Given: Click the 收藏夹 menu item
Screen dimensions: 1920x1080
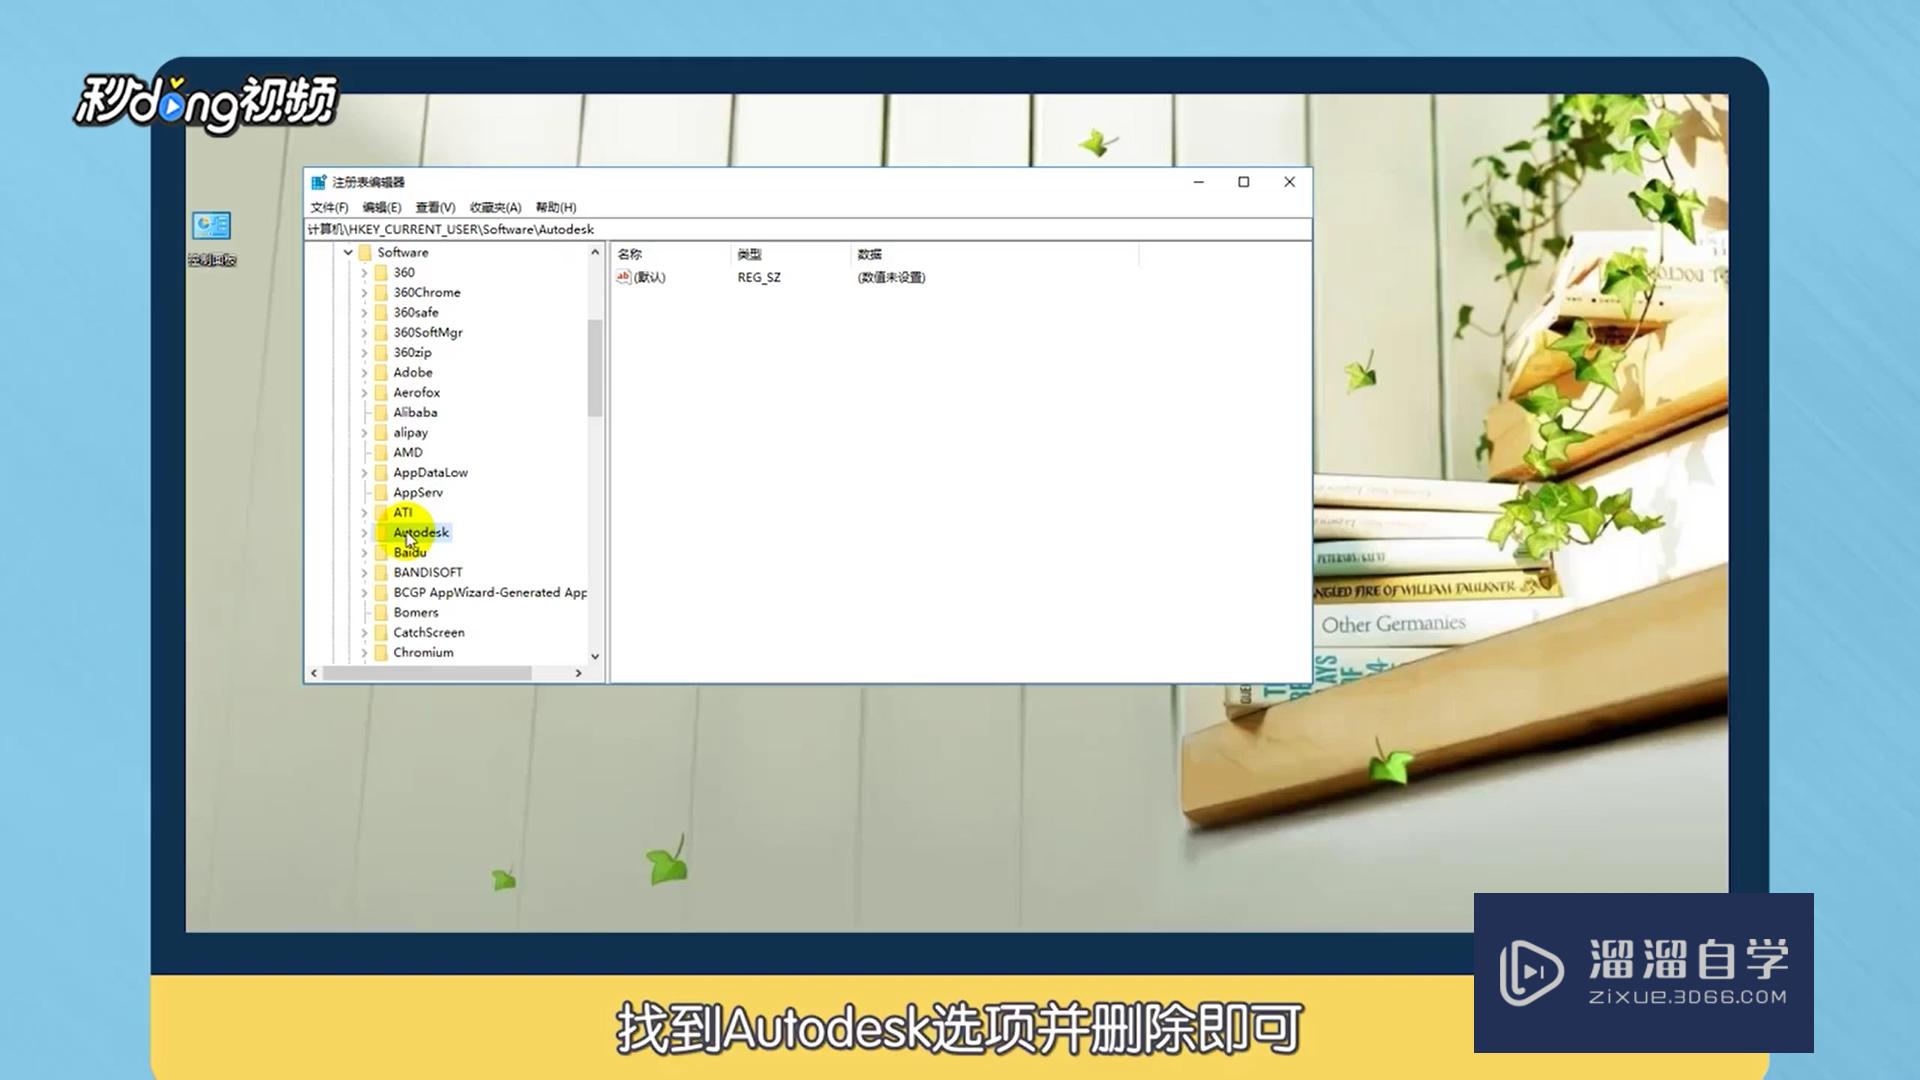Looking at the screenshot, I should pyautogui.click(x=495, y=207).
